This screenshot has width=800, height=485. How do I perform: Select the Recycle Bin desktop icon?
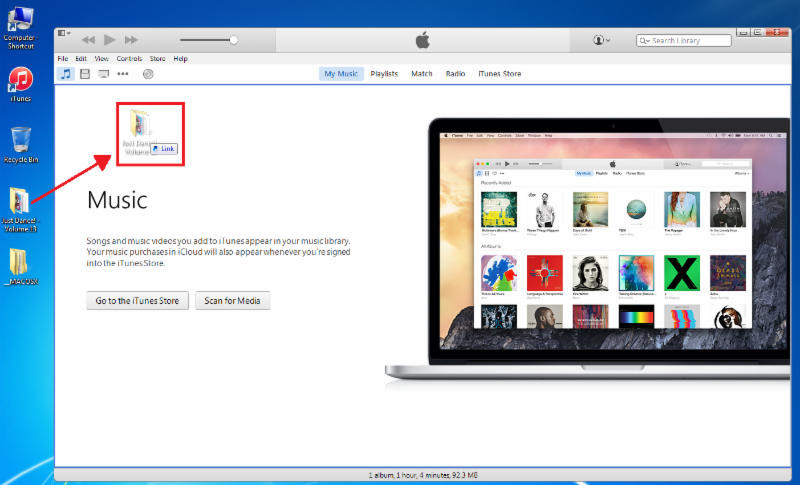pyautogui.click(x=20, y=141)
